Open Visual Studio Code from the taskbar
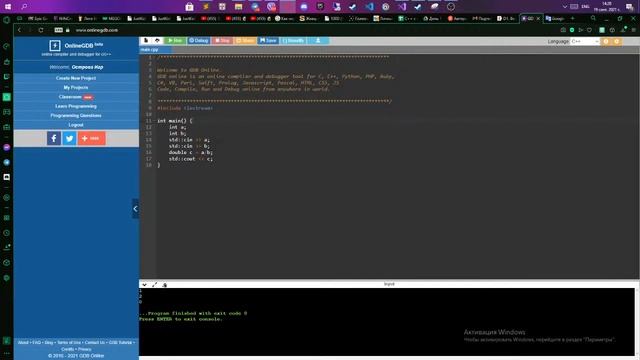Screen dimensions: 640x360 tap(369, 7)
